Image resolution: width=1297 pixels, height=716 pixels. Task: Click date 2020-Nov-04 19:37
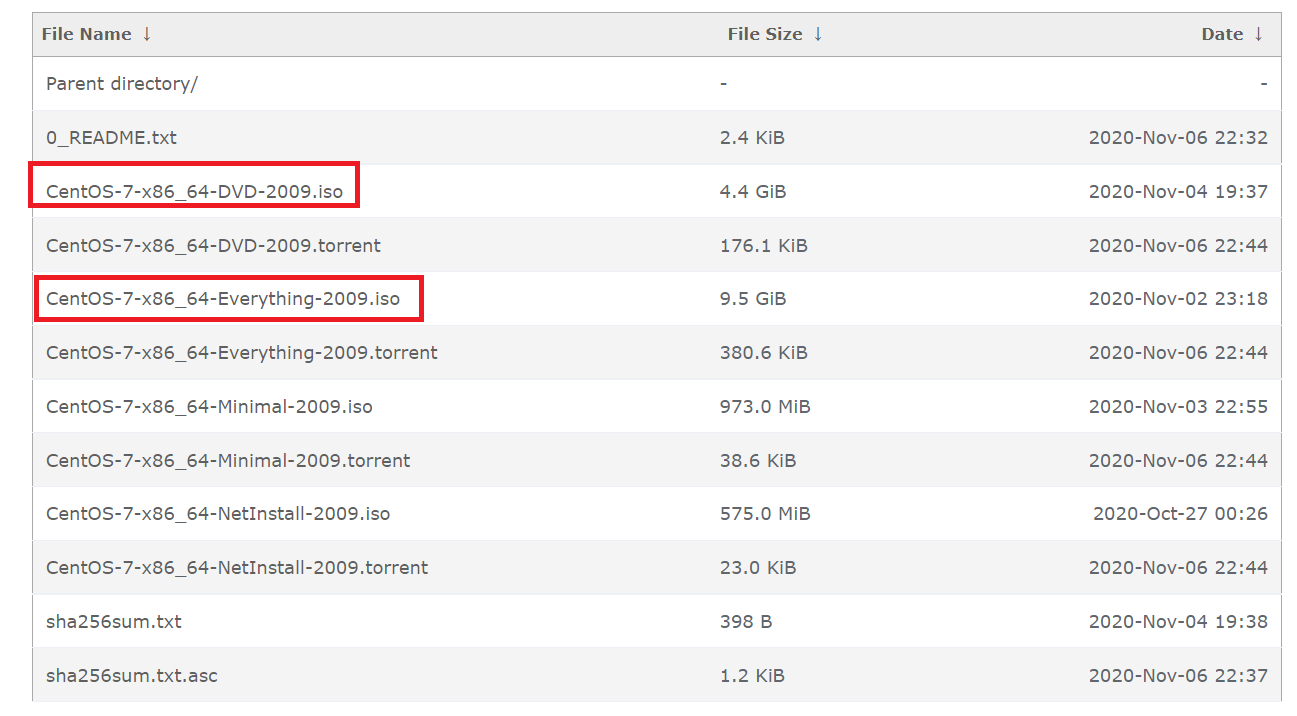pyautogui.click(x=1178, y=192)
